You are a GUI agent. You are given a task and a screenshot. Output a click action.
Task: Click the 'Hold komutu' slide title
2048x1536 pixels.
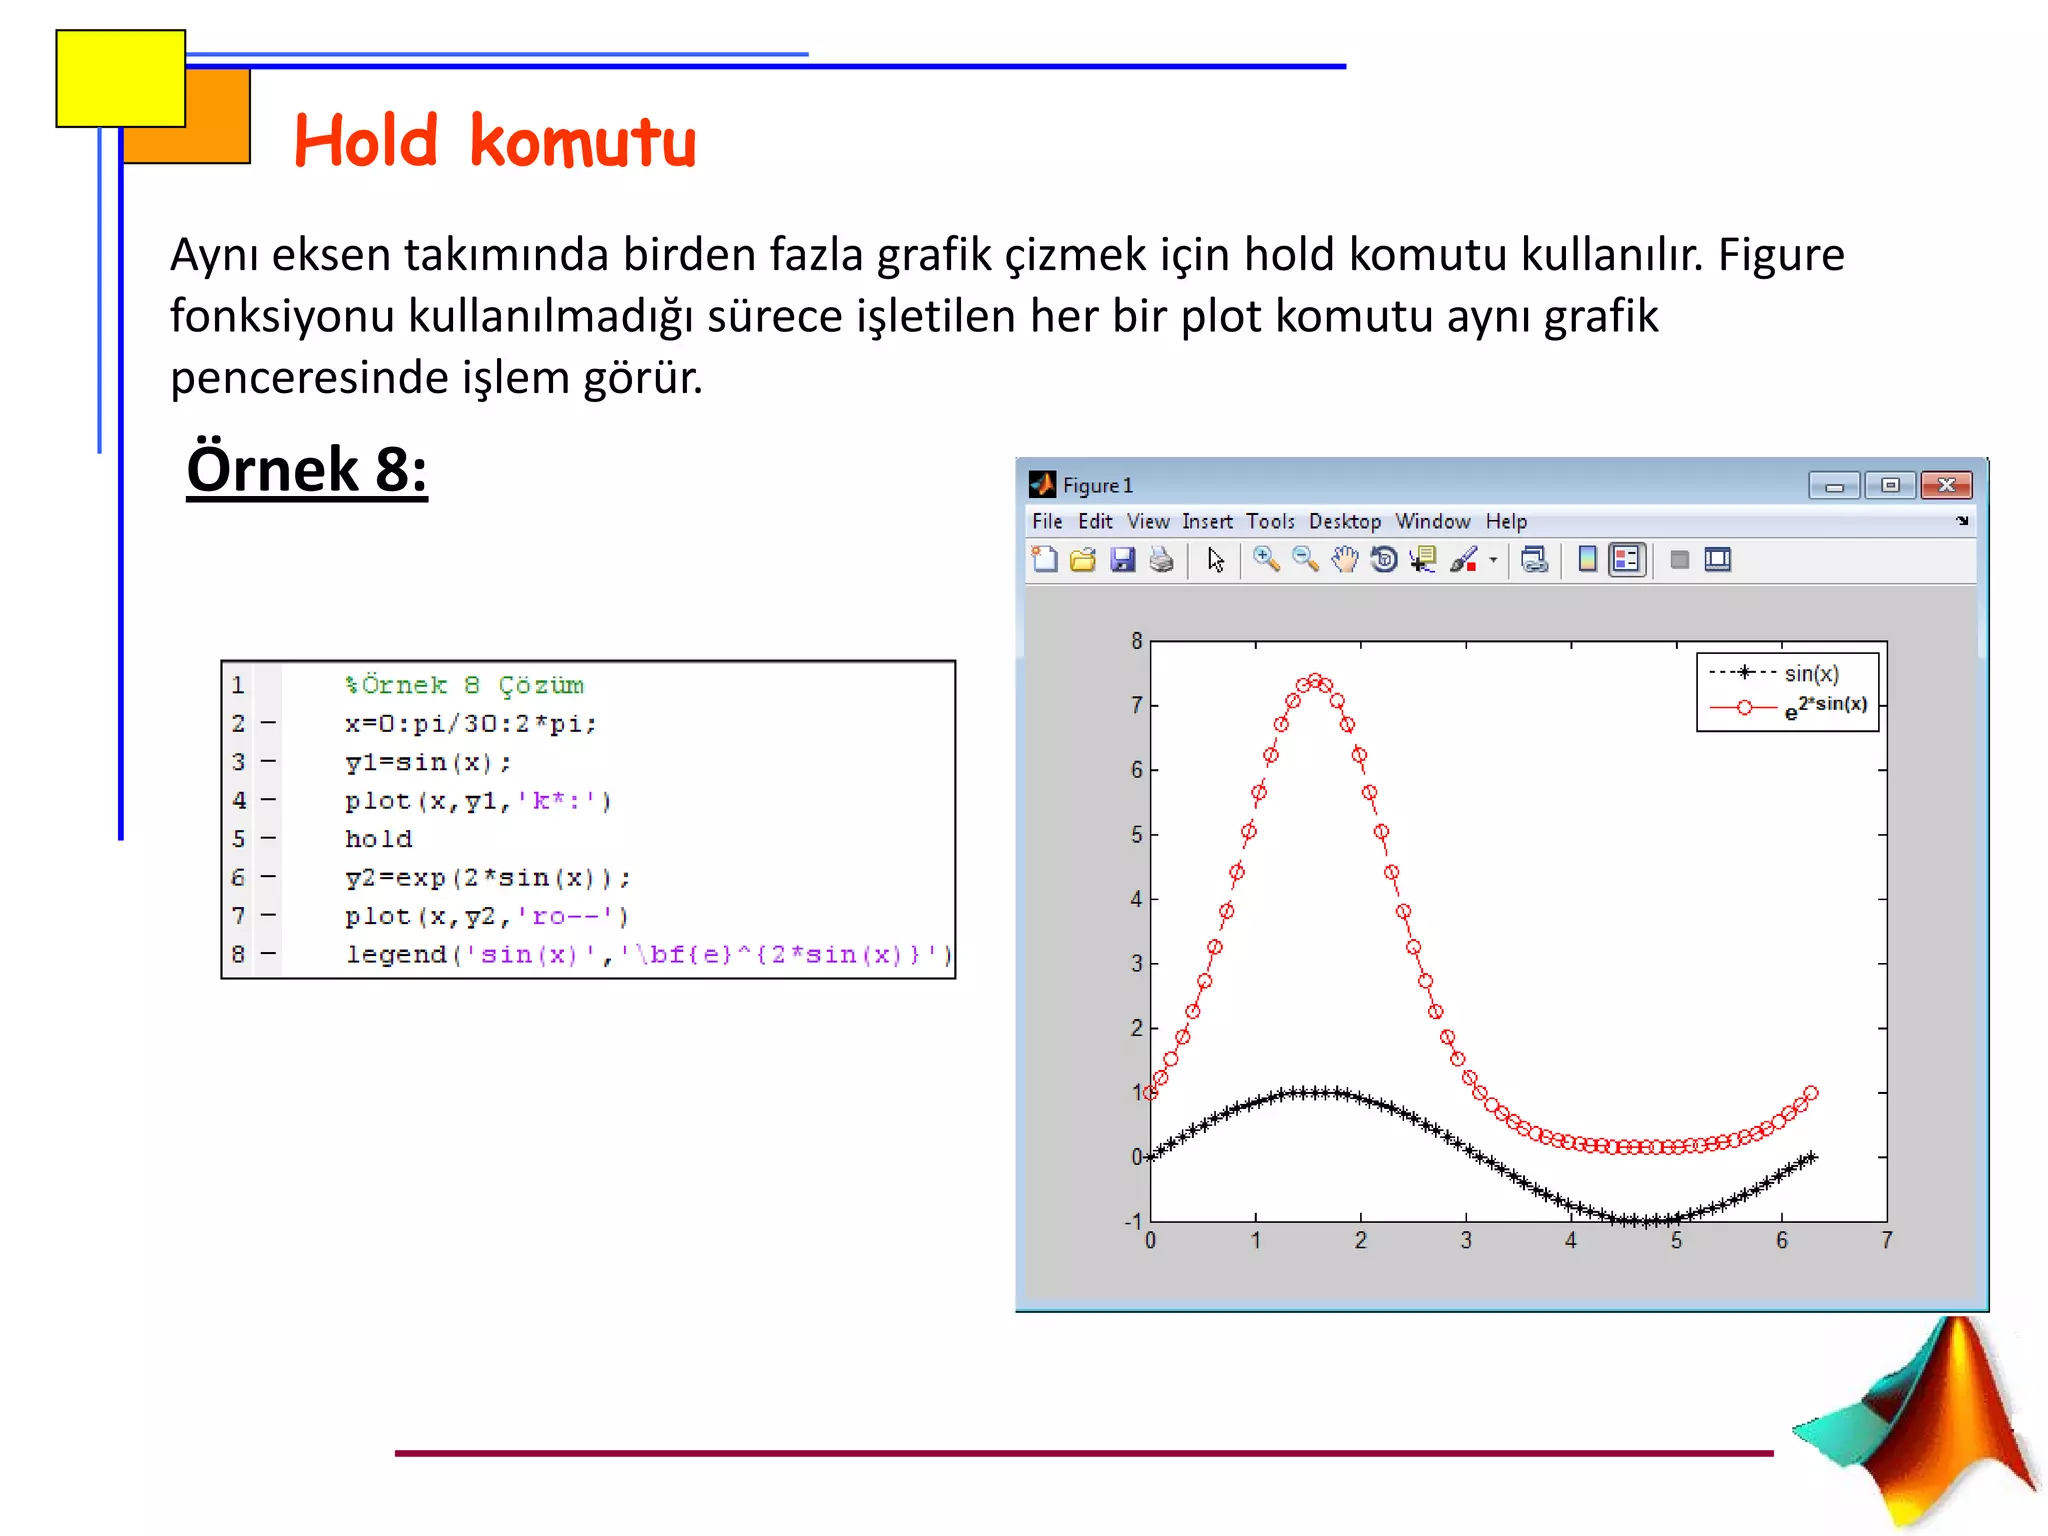pos(495,141)
